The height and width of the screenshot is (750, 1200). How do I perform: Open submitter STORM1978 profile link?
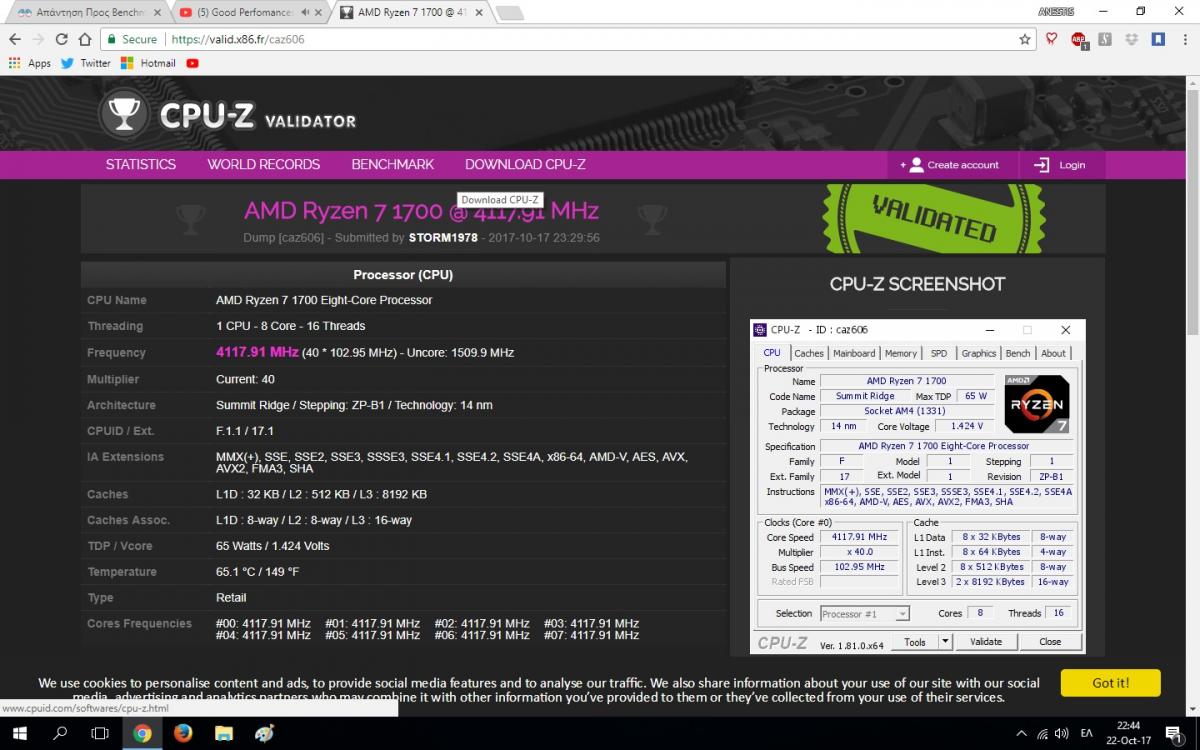point(443,238)
